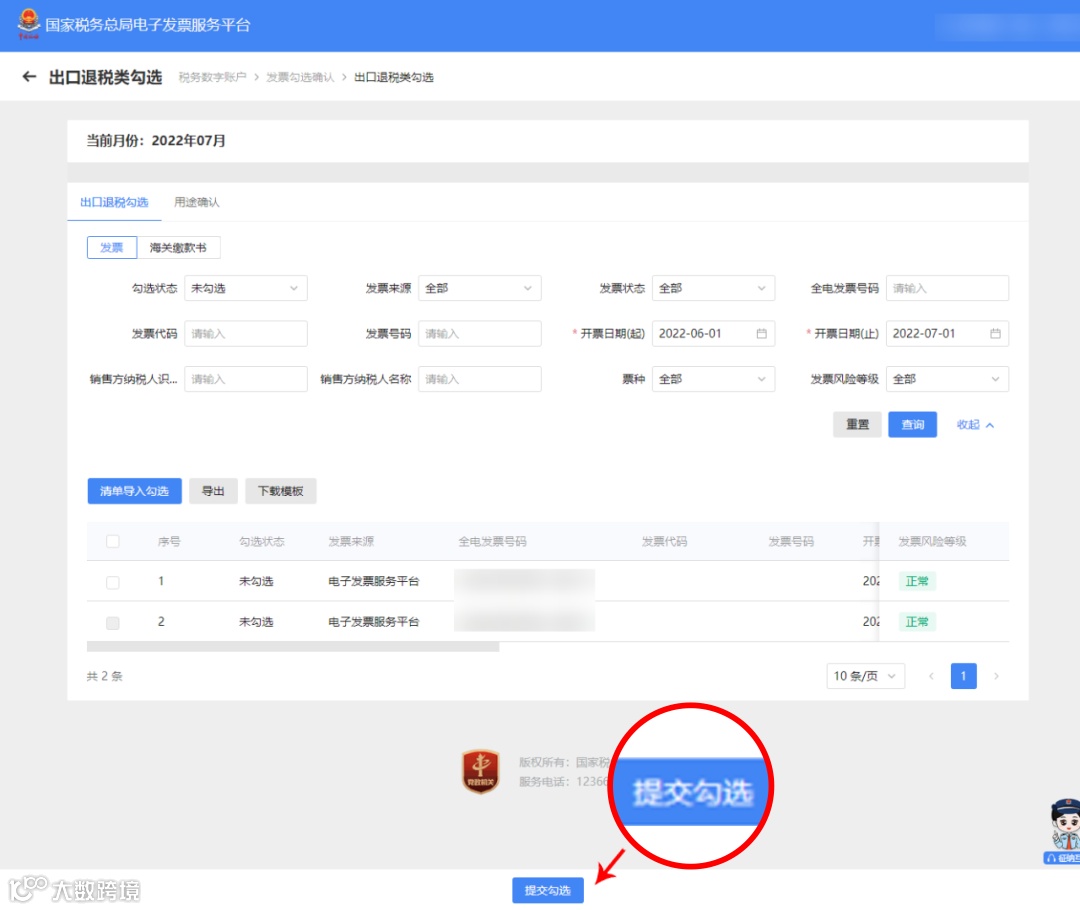Collapse filters with 收起 link

[x=975, y=424]
